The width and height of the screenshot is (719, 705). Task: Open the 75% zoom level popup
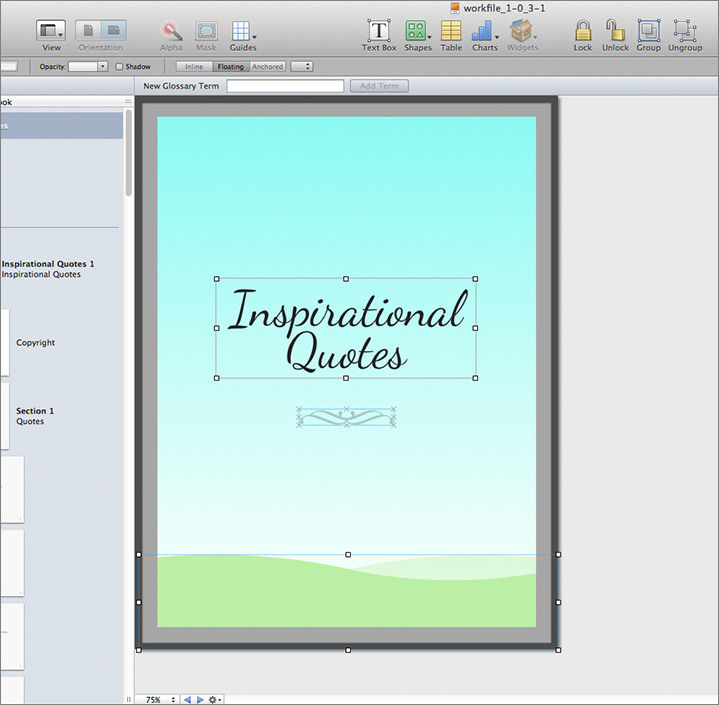click(x=157, y=699)
